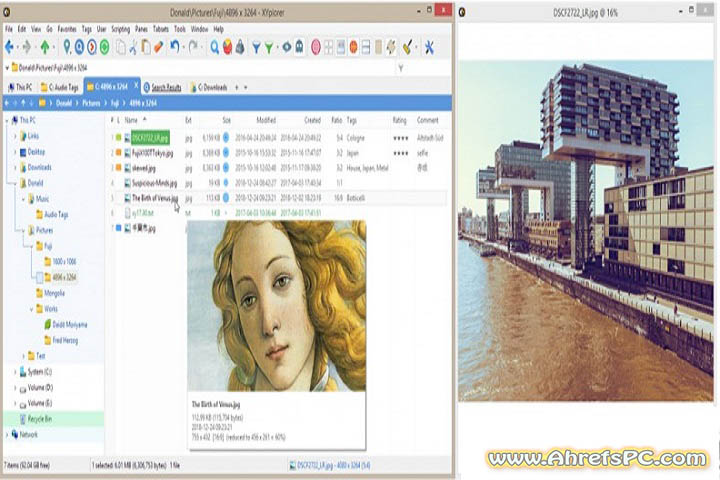Select Recycle Bin in the tree
720x480 pixels.
pyautogui.click(x=36, y=419)
